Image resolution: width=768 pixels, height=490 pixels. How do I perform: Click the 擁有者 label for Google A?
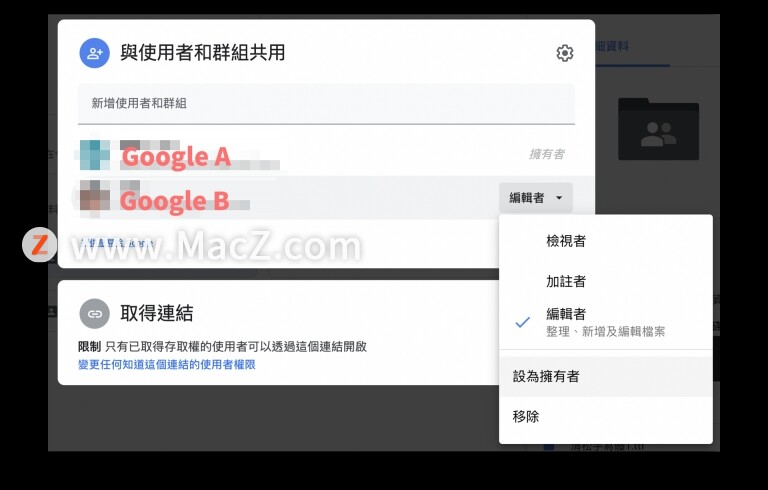point(547,154)
